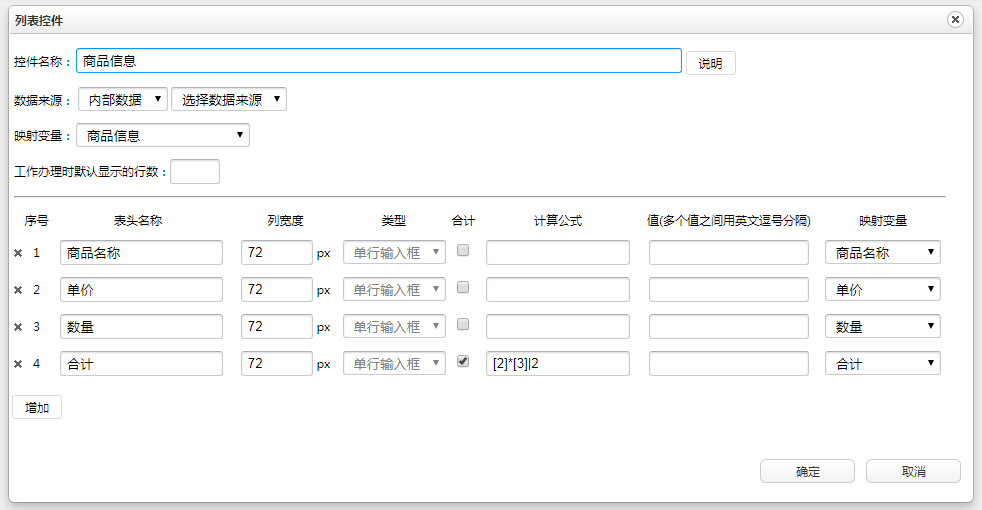Toggle the 合计 checkbox in 单价 row
Screen dimensions: 982x510
[463, 288]
